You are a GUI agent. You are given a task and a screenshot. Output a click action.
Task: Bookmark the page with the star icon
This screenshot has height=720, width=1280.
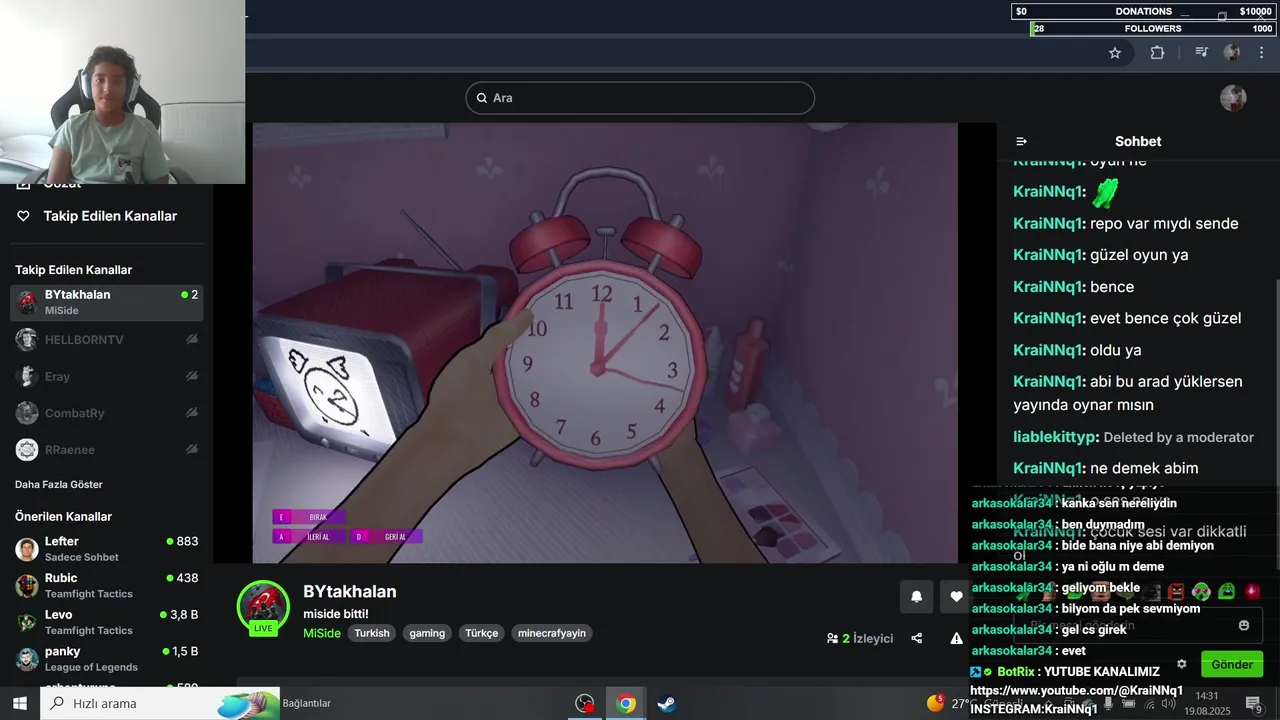[1115, 53]
